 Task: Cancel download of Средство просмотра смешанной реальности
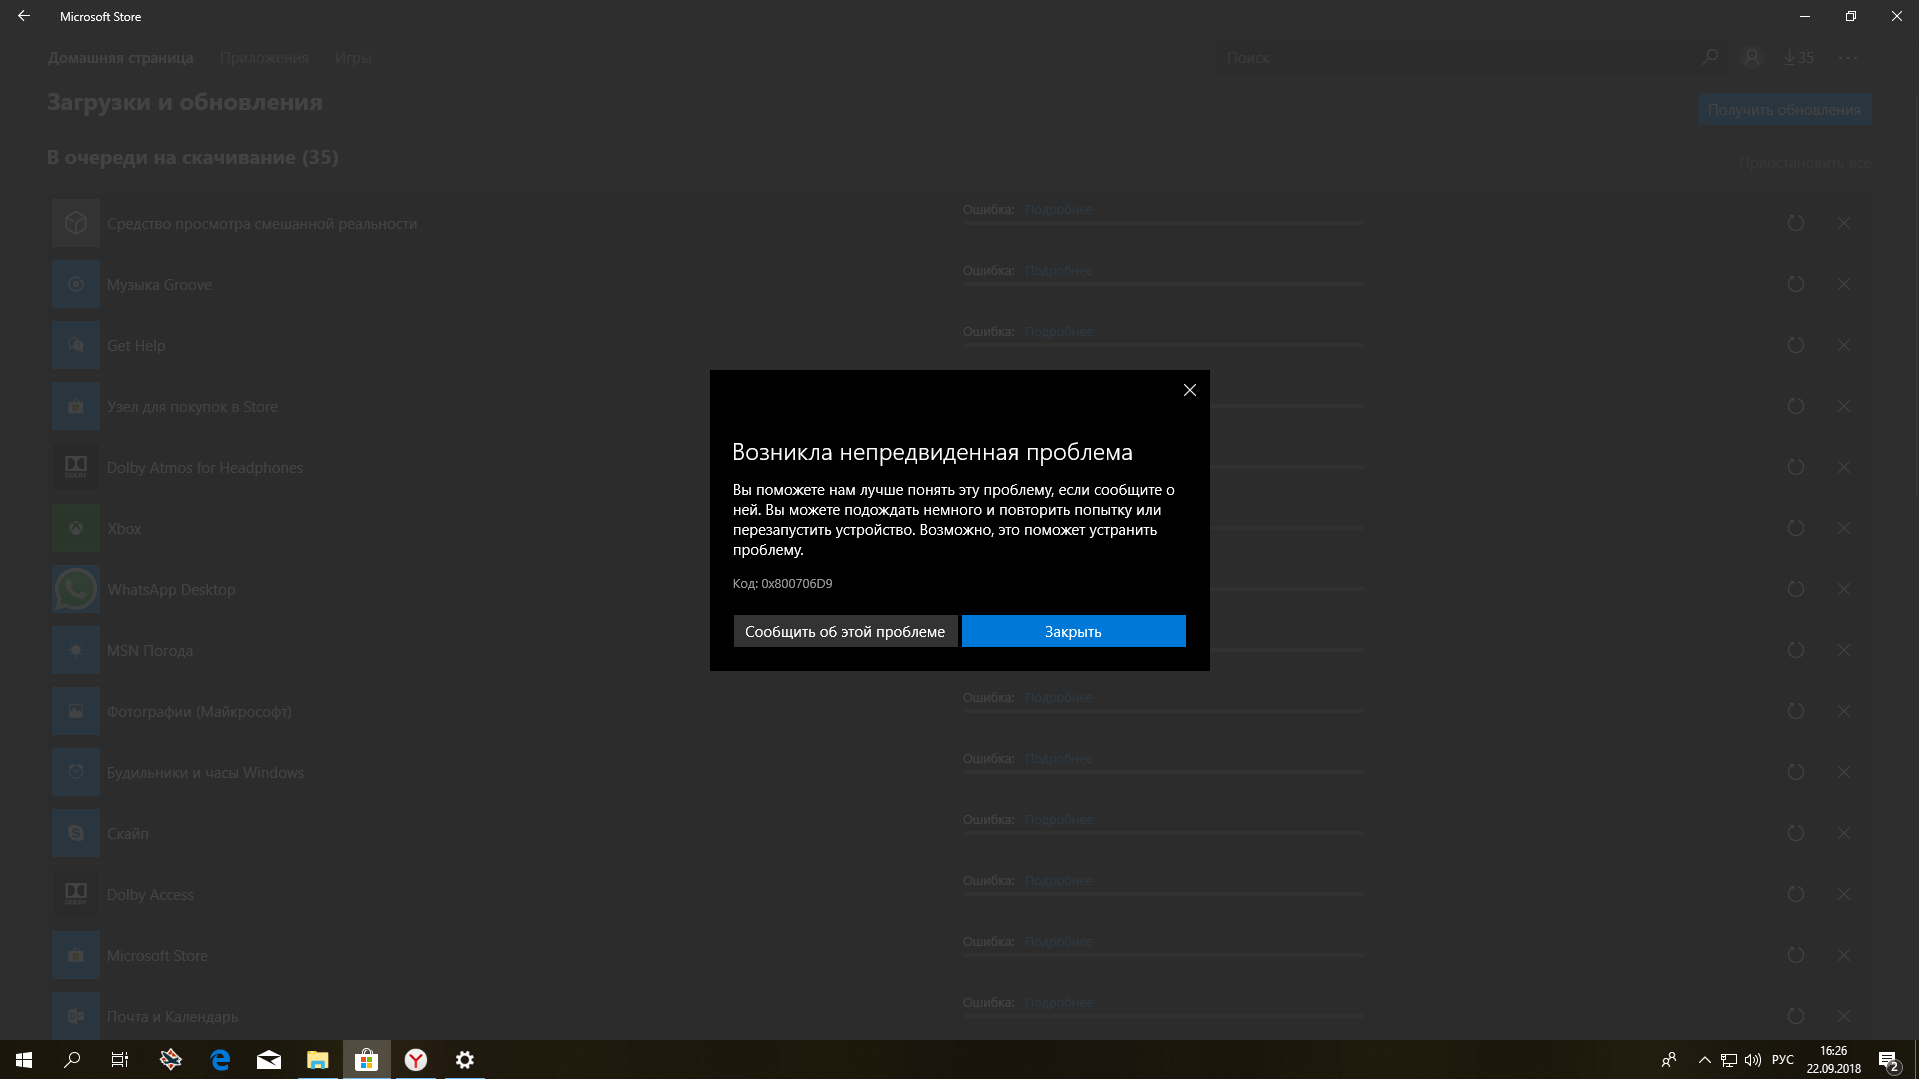click(x=1843, y=223)
